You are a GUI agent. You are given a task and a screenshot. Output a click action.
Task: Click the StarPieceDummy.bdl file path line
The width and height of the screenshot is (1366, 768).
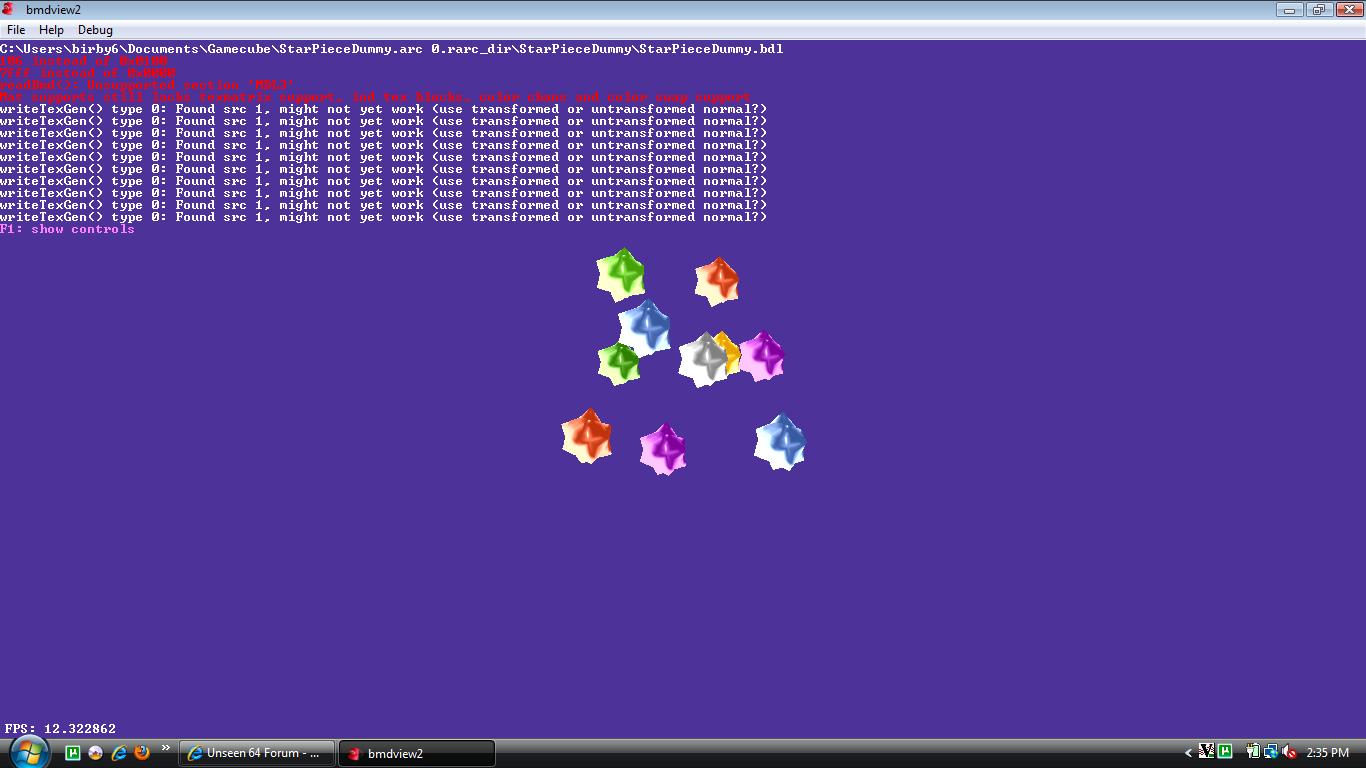(x=391, y=49)
